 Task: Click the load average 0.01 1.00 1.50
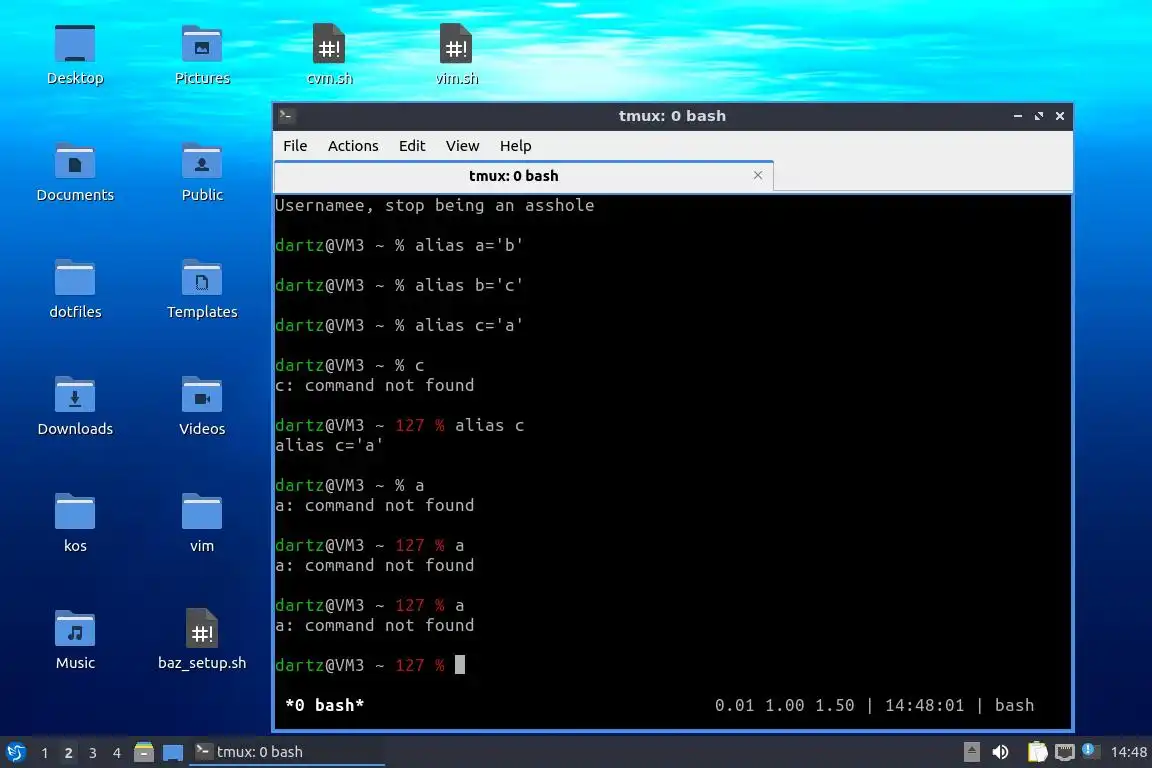784,705
